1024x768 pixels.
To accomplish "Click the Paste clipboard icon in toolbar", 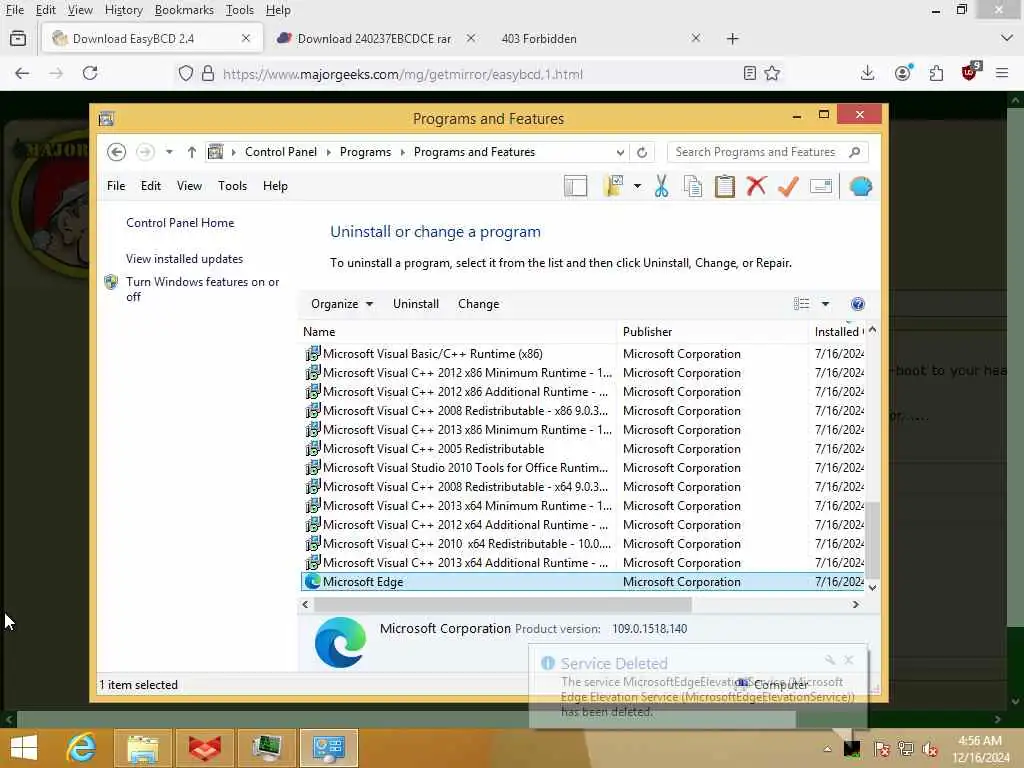I will (724, 186).
